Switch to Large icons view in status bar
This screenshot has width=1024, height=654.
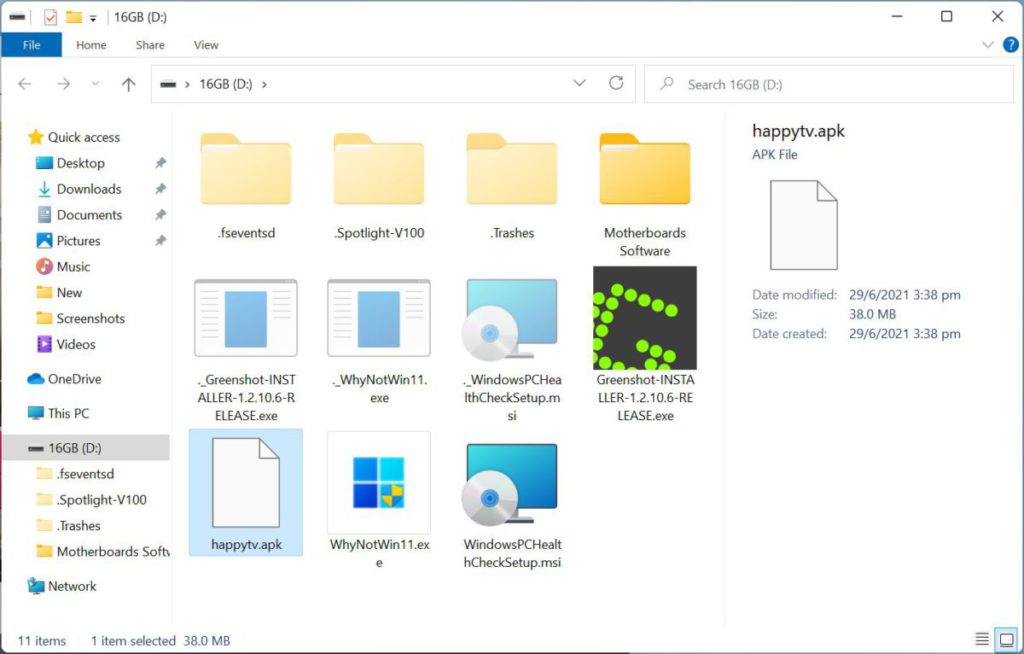[x=1007, y=639]
